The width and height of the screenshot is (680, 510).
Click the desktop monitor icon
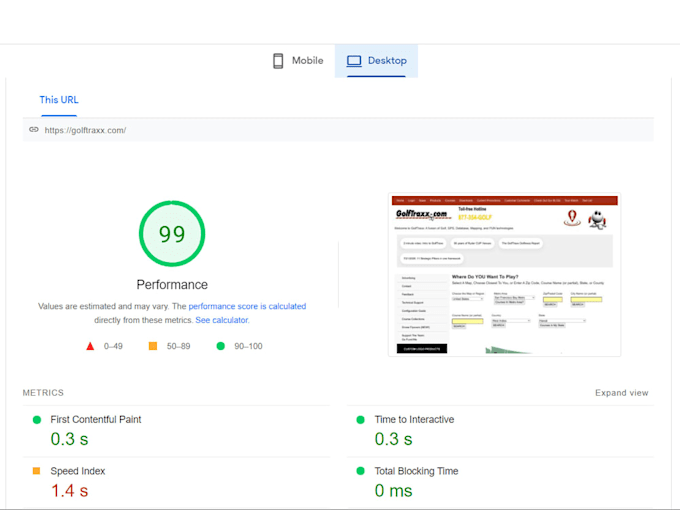click(x=354, y=61)
